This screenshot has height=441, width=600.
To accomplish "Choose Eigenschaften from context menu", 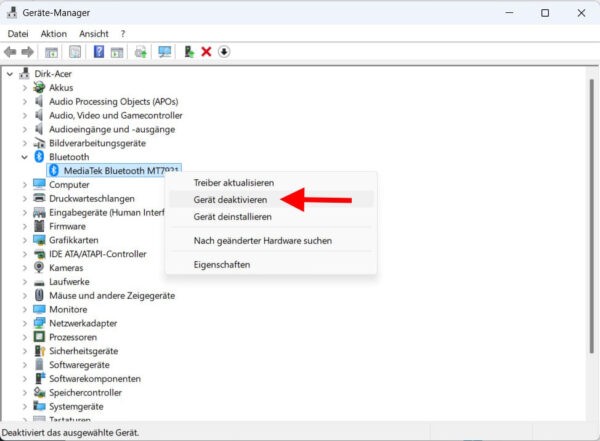I will point(271,264).
